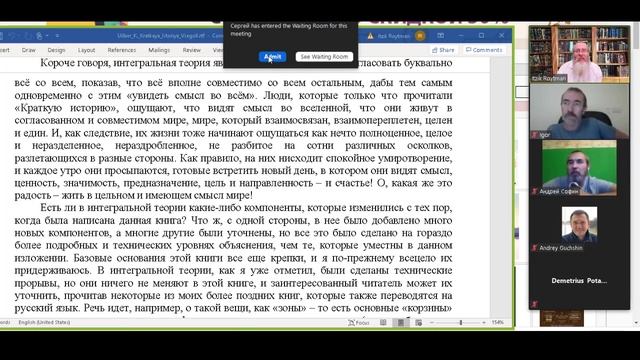This screenshot has width=640, height=360.
Task: Click the zoom in plus button
Action: 484,322
